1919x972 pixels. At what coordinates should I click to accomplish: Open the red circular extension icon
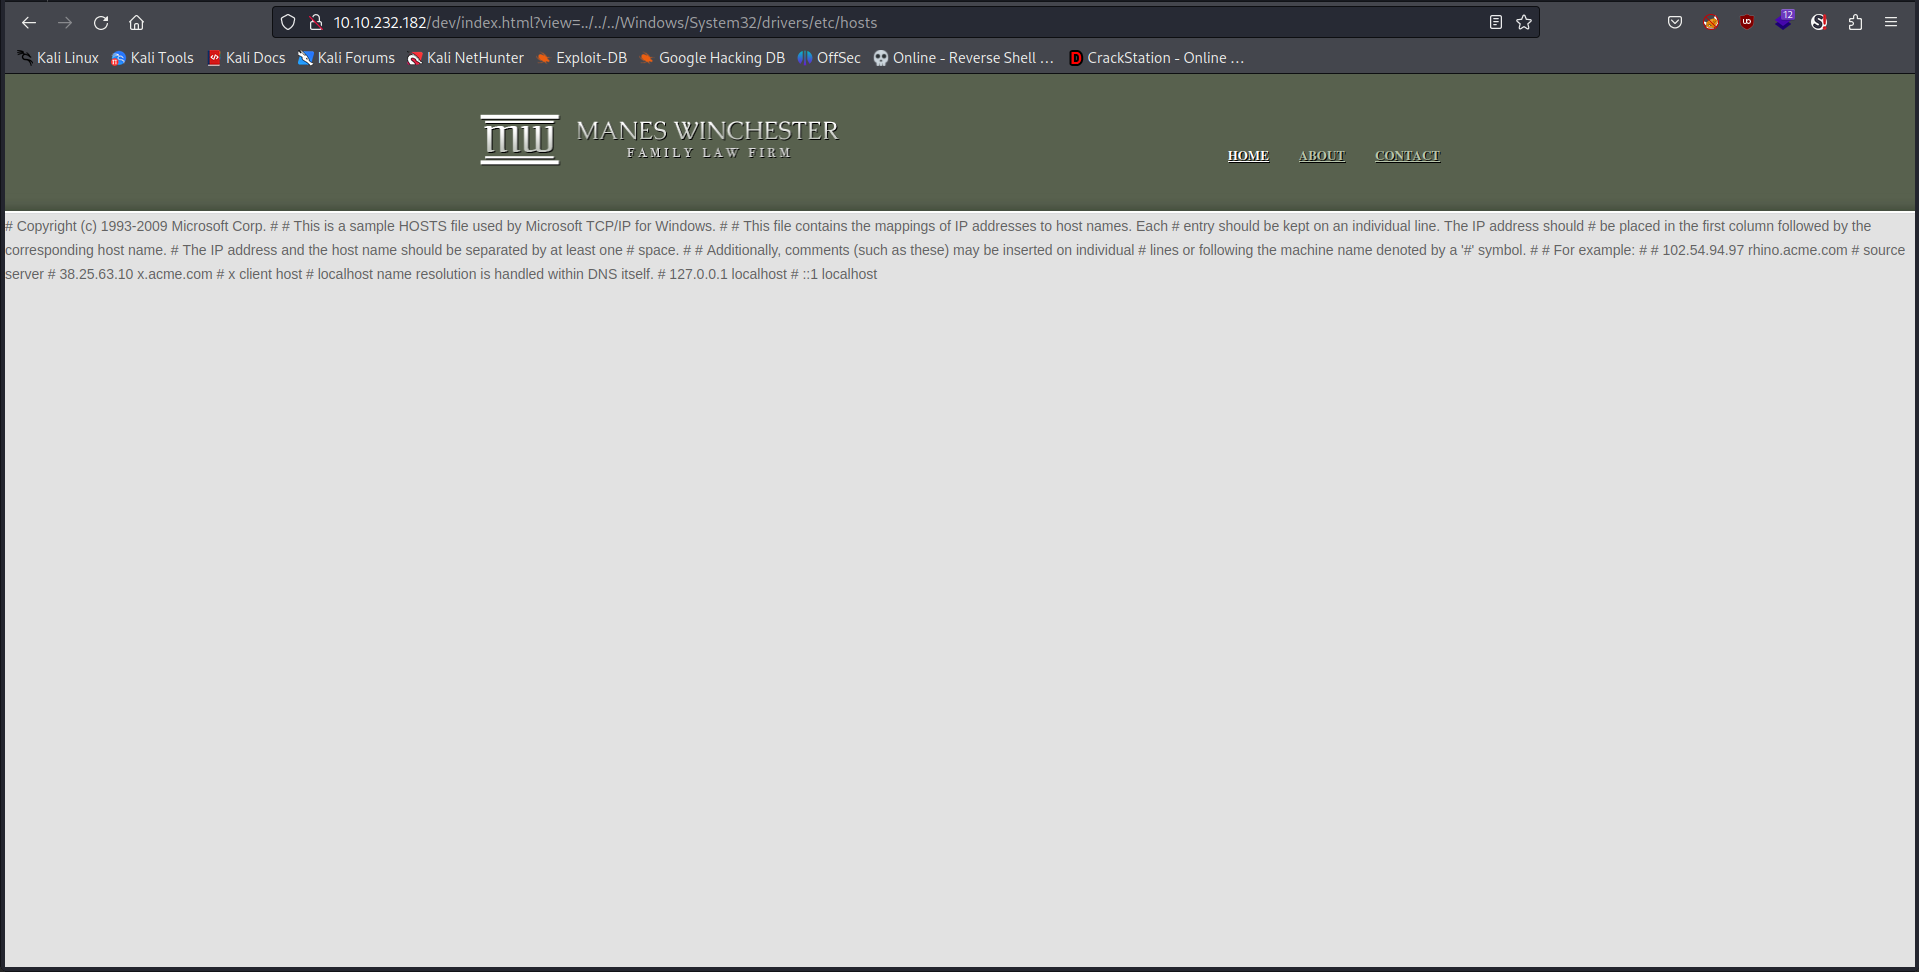point(1819,22)
